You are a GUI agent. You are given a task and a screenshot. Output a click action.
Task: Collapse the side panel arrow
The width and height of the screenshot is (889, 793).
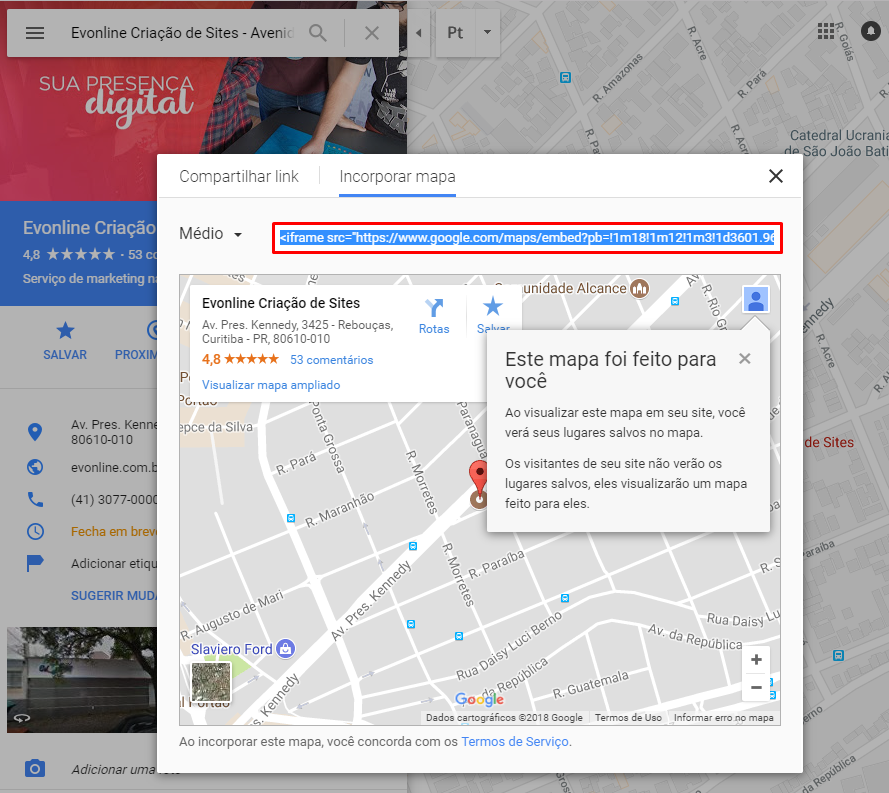pos(419,33)
